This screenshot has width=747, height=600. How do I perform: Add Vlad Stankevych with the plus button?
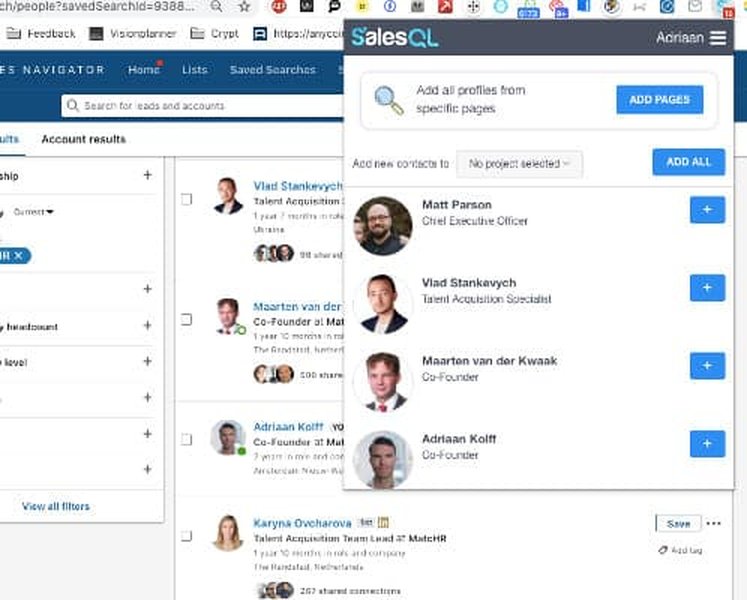point(707,288)
